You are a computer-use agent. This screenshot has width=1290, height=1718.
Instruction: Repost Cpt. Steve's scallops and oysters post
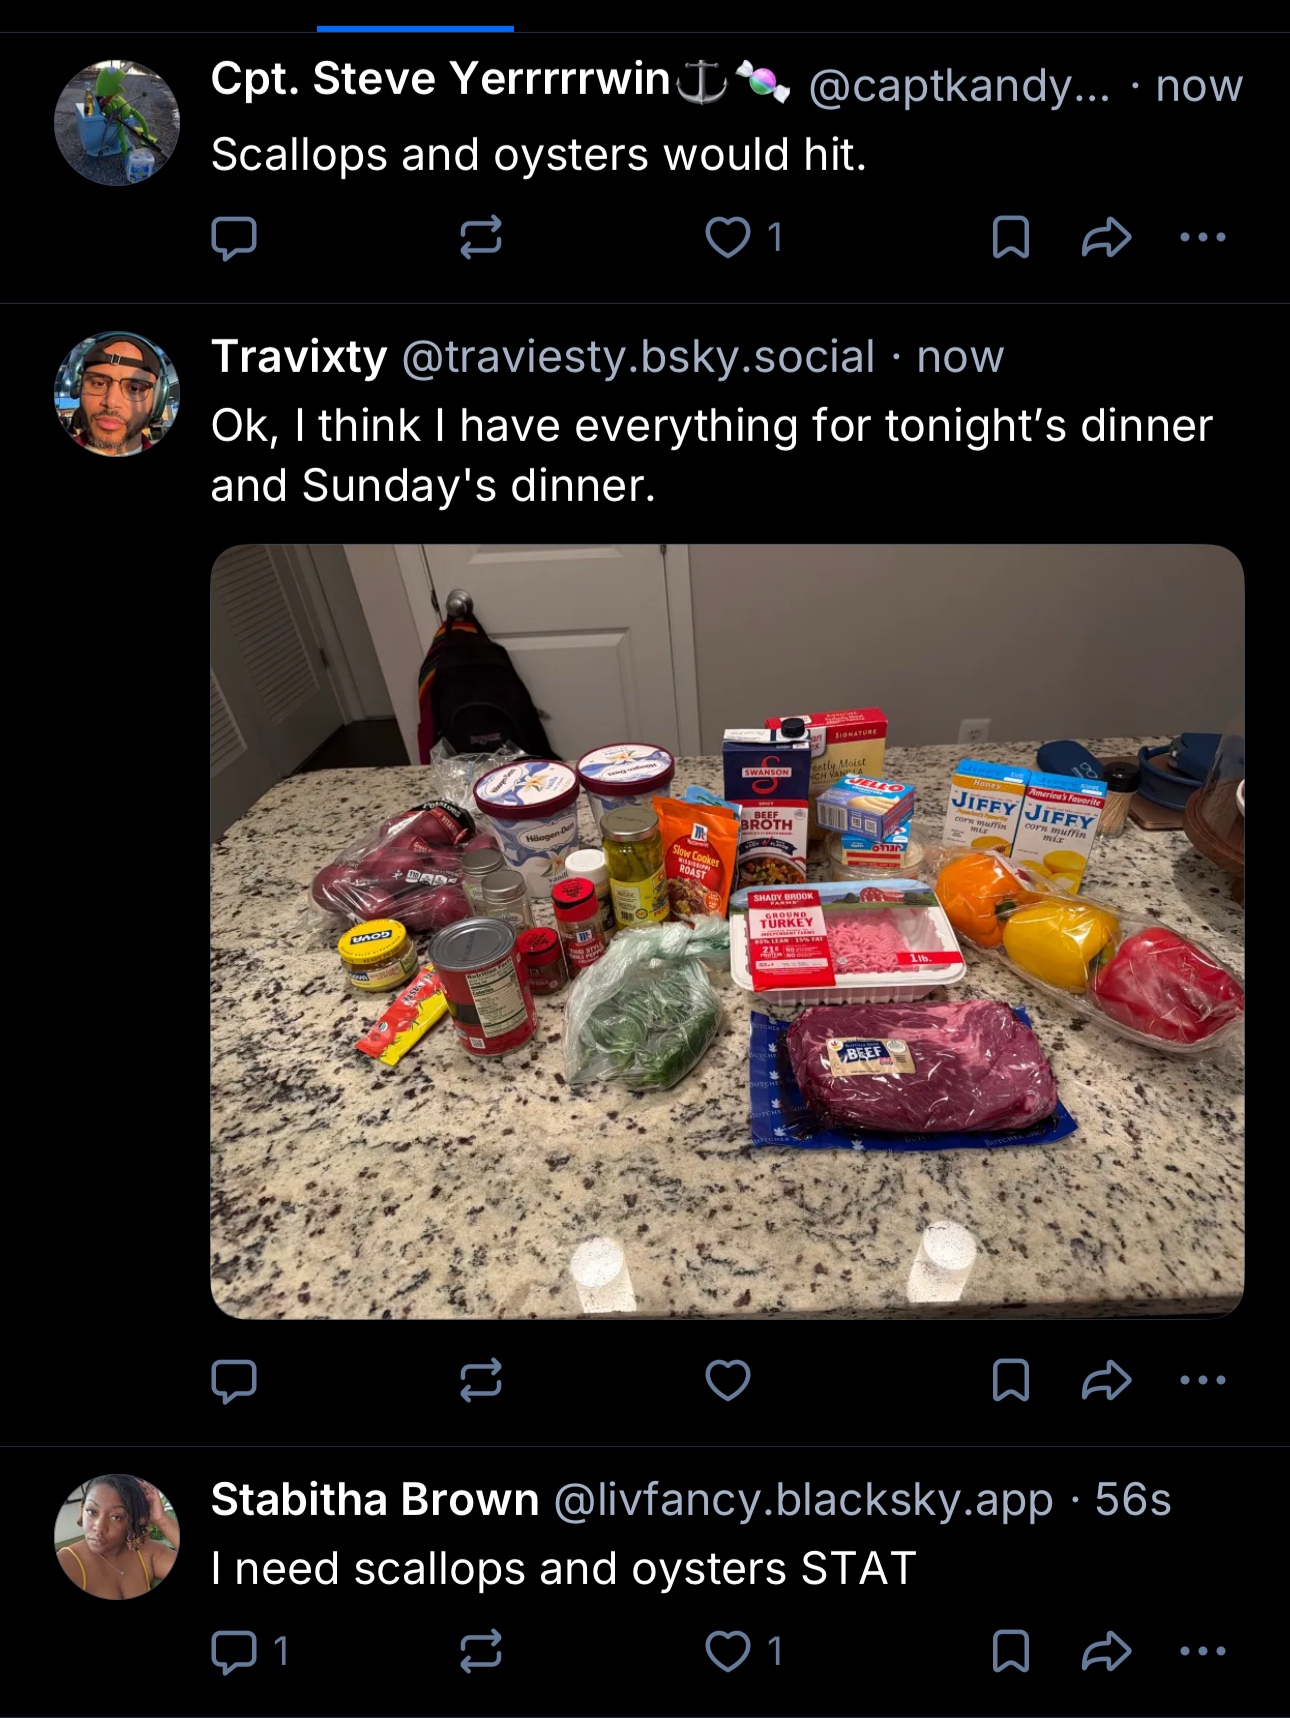[x=480, y=238]
